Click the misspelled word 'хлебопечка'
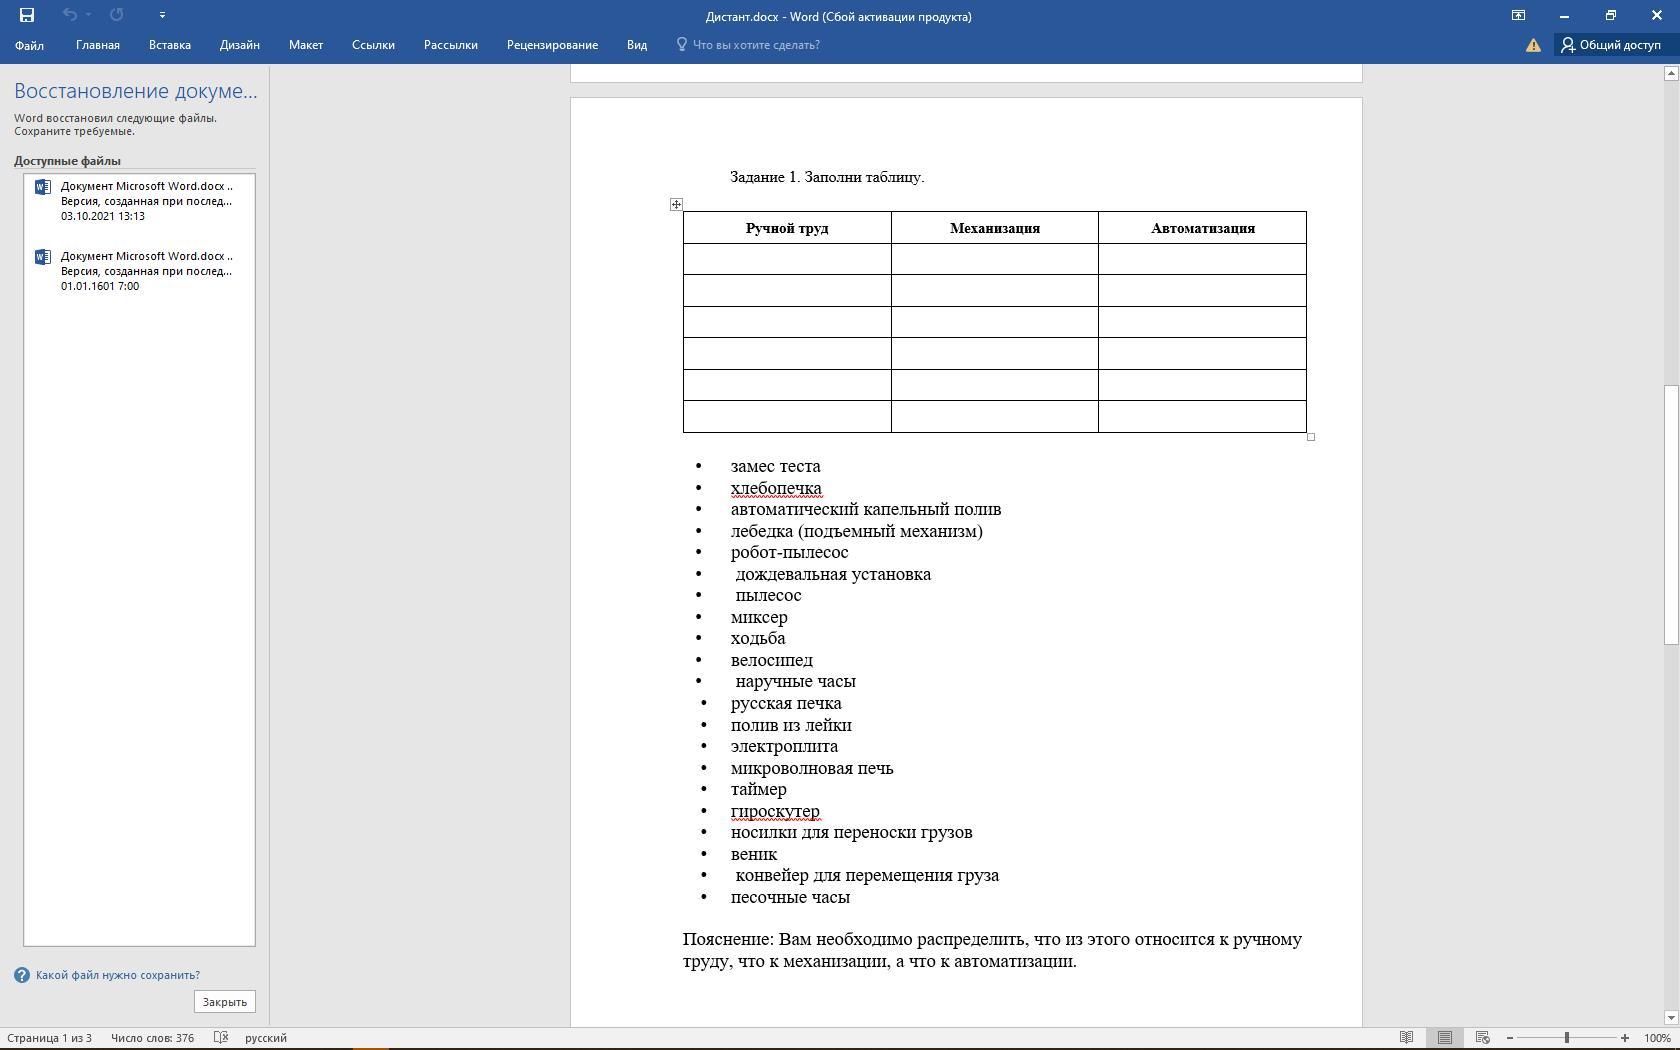 click(776, 488)
